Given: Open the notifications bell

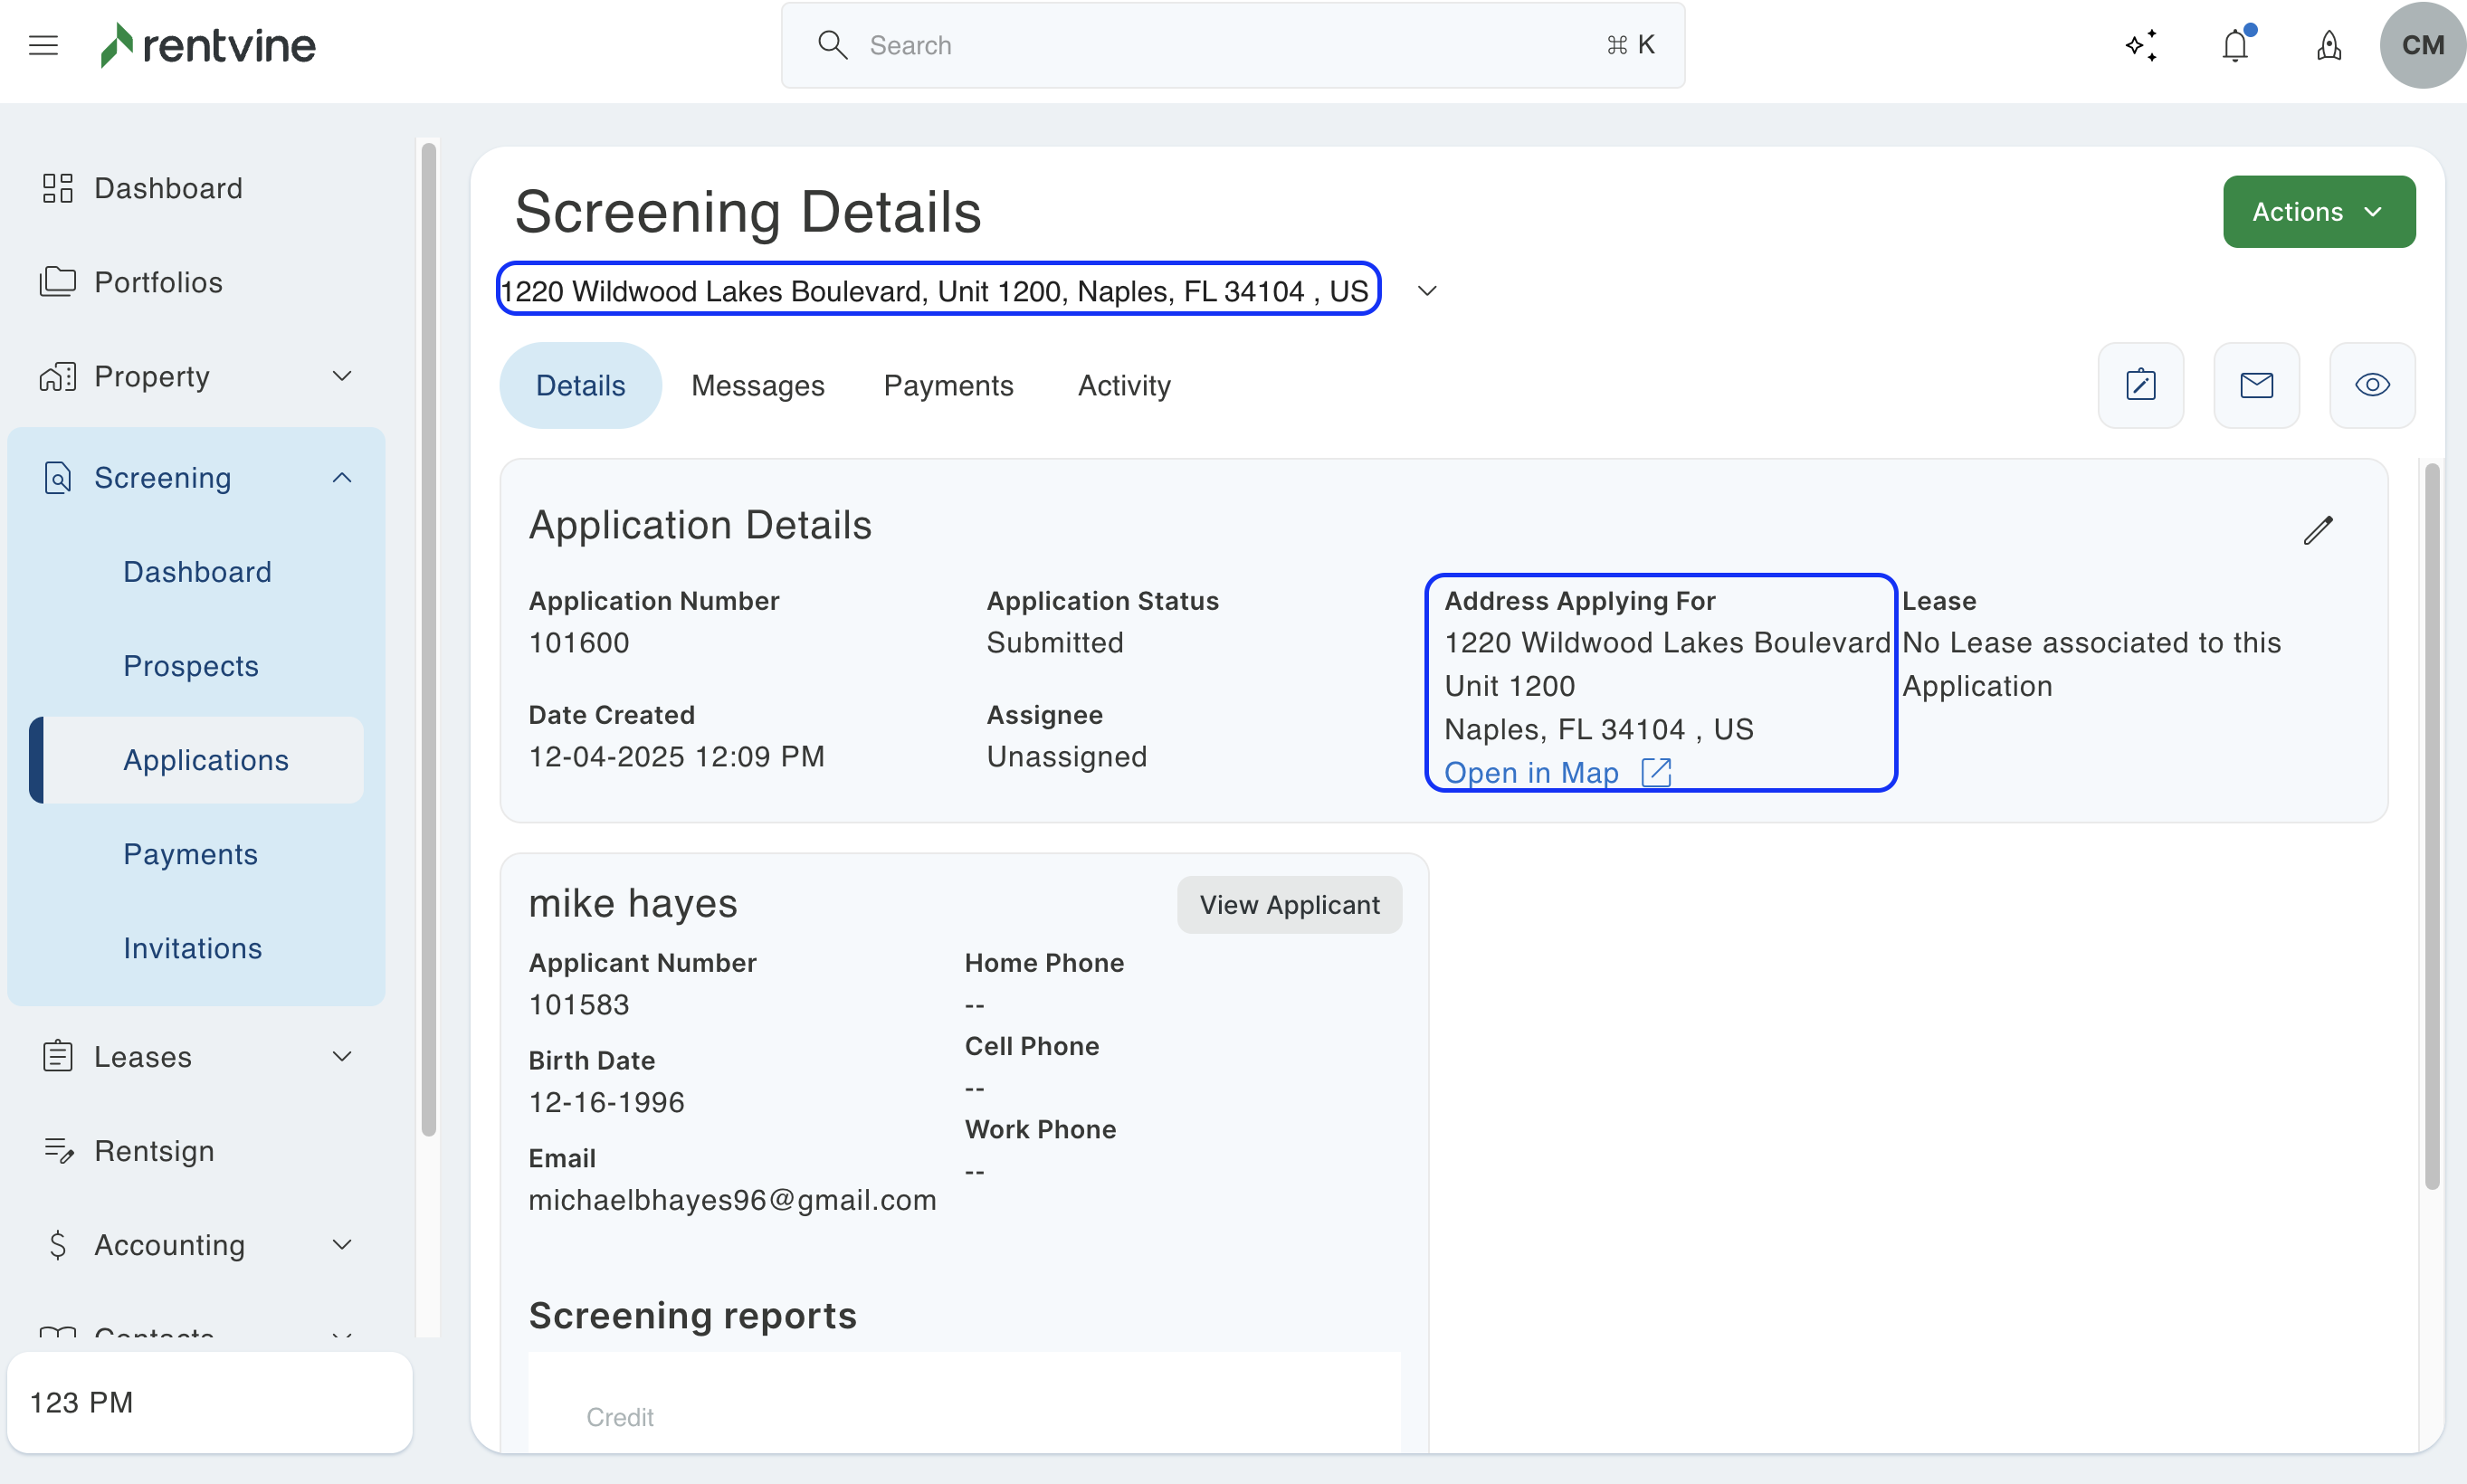Looking at the screenshot, I should 2234,45.
